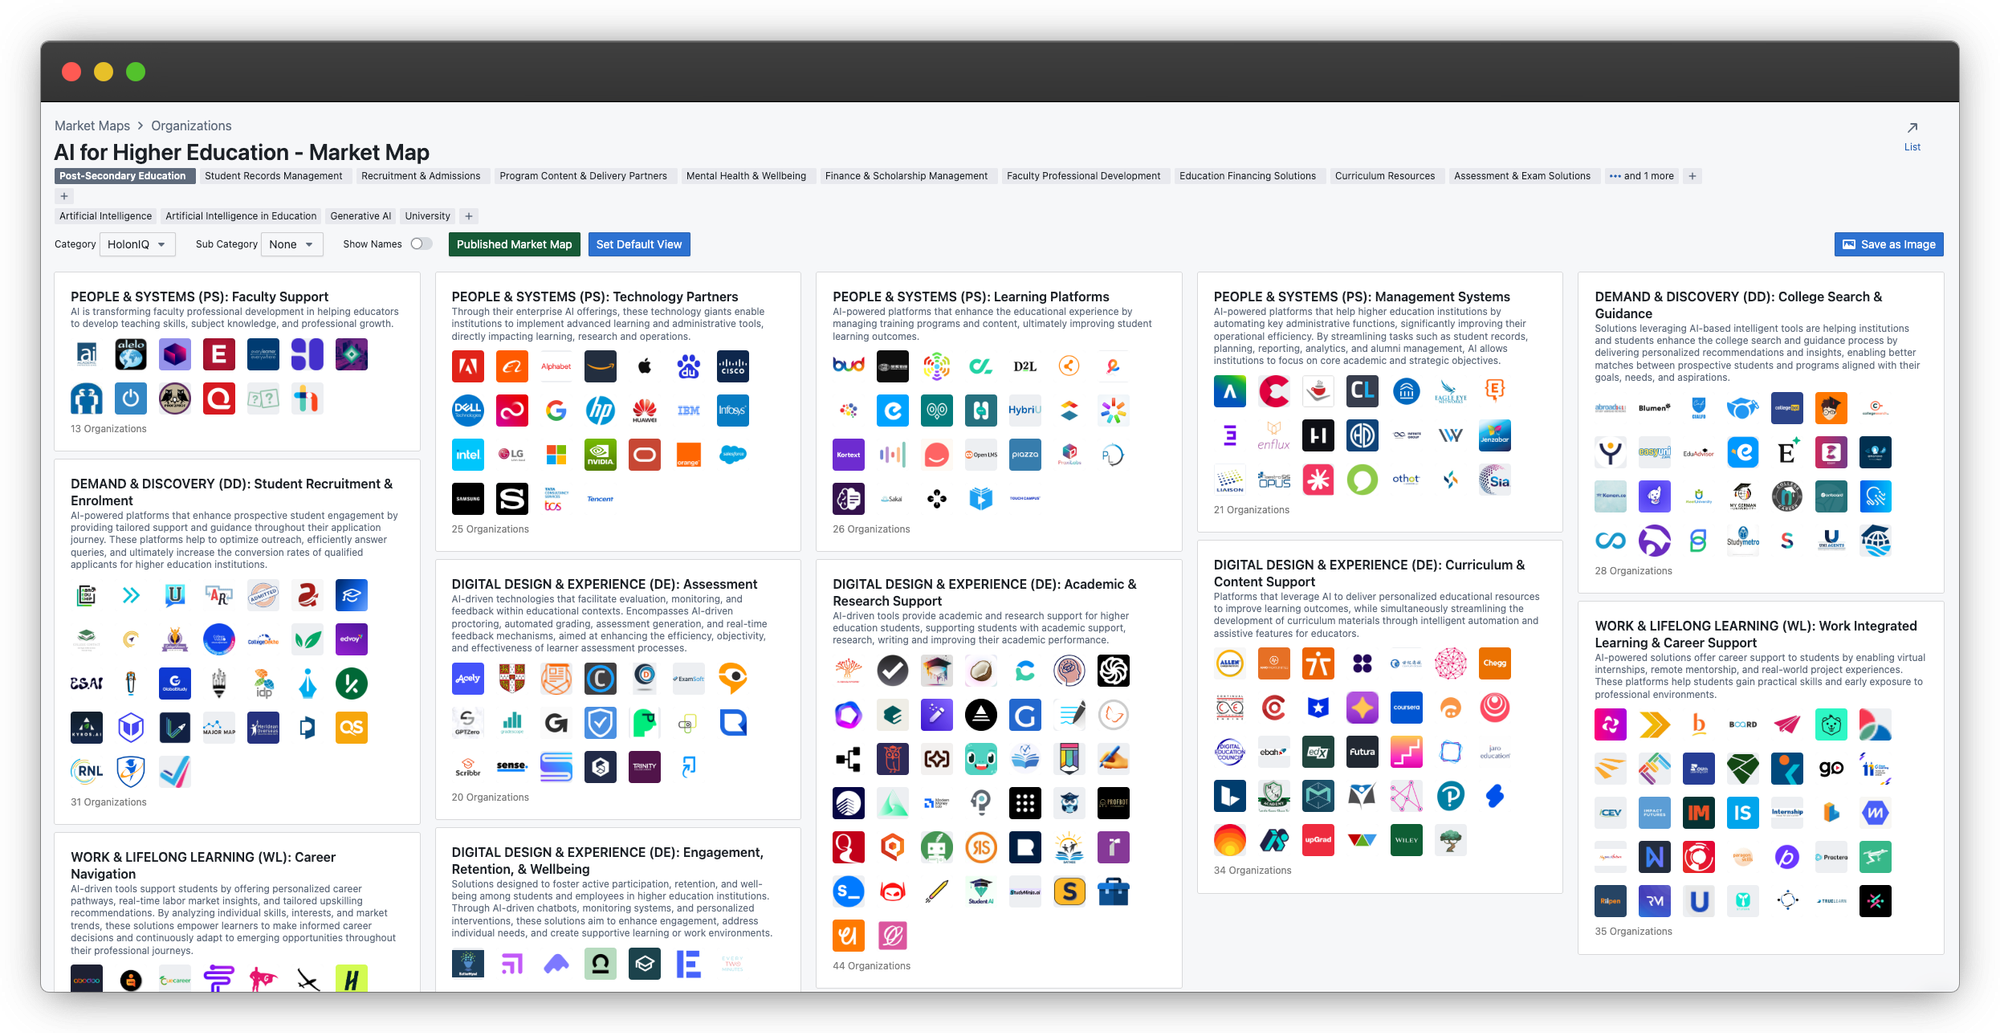The image size is (2000, 1033).
Task: Select the Baidu paw logo
Action: click(689, 366)
